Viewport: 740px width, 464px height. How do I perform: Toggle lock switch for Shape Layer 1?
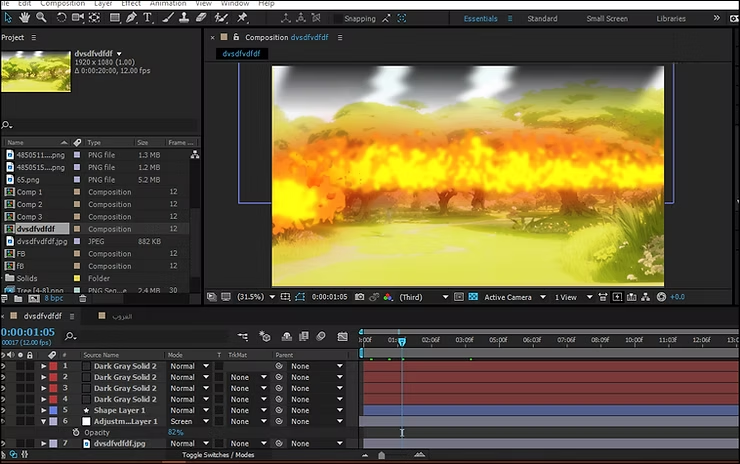(x=30, y=410)
